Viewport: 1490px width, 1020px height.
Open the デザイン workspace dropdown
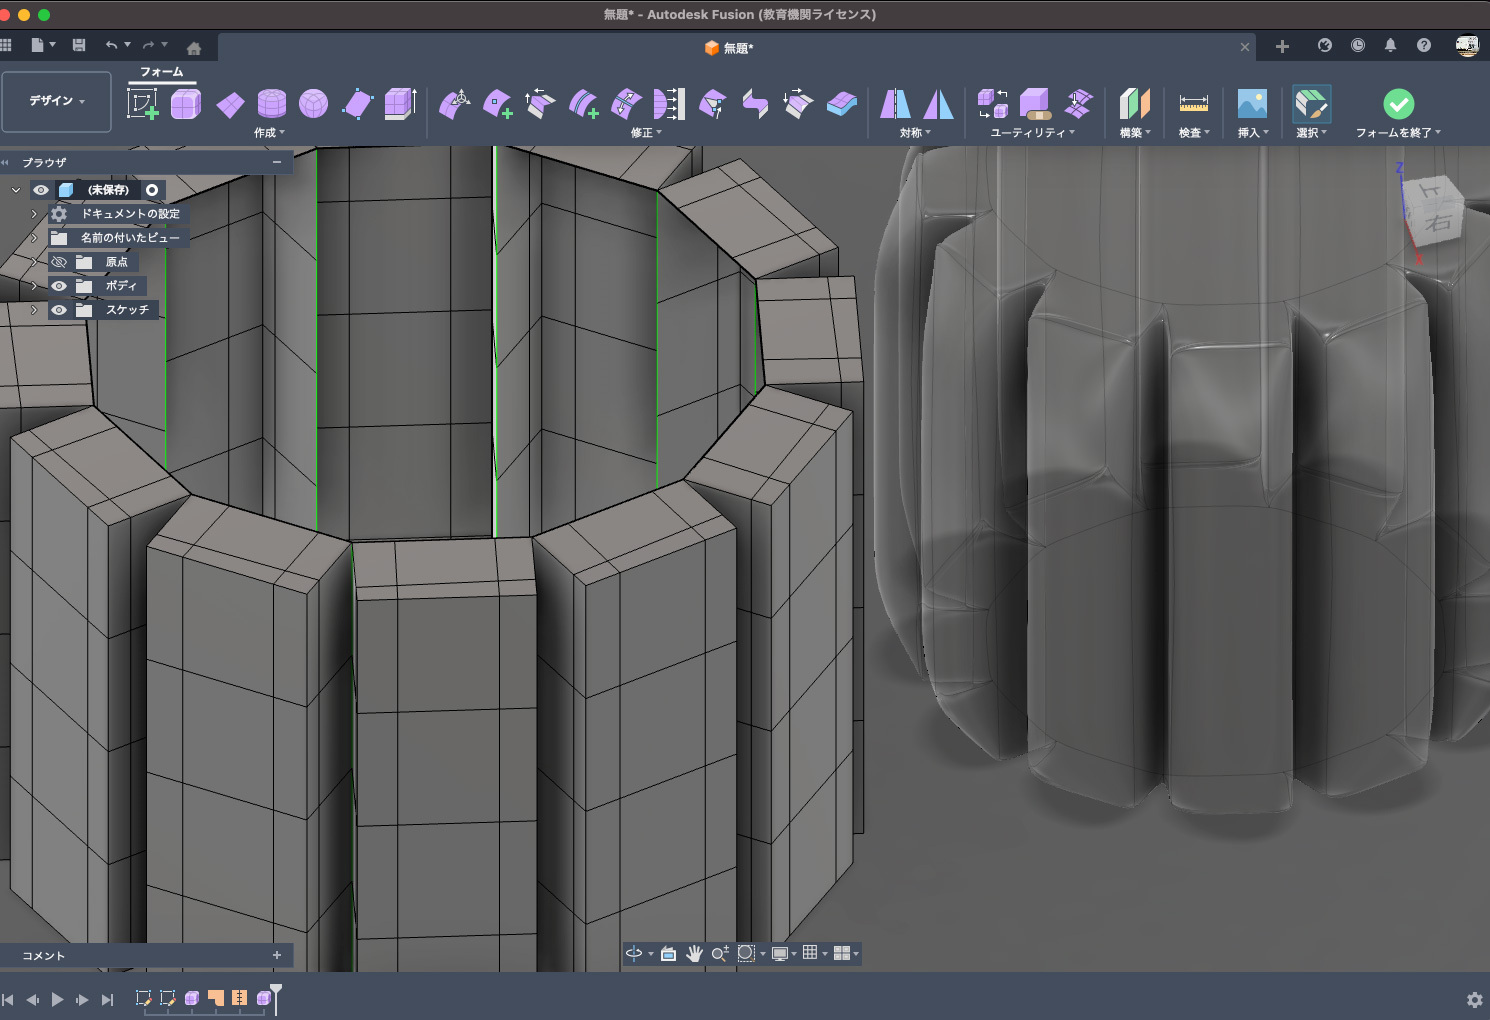(56, 101)
